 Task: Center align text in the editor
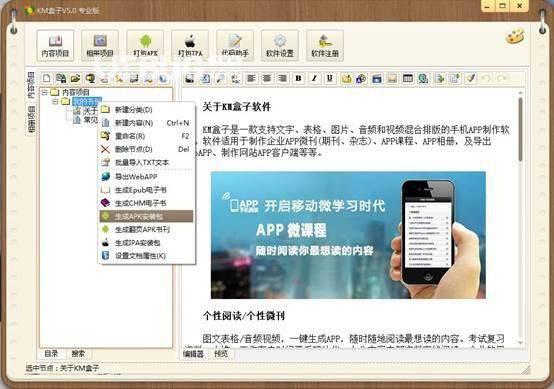267,78
